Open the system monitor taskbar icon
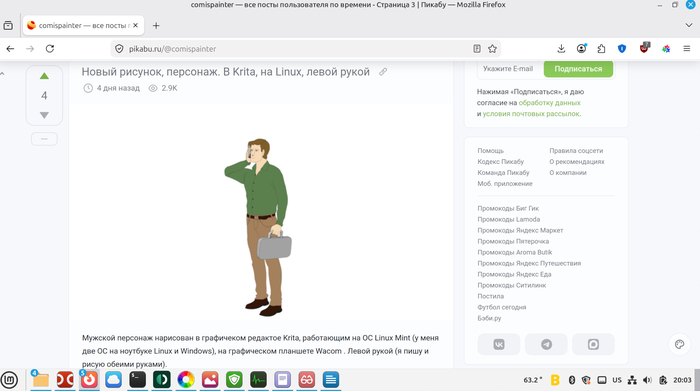700x391 pixels. pyautogui.click(x=258, y=380)
